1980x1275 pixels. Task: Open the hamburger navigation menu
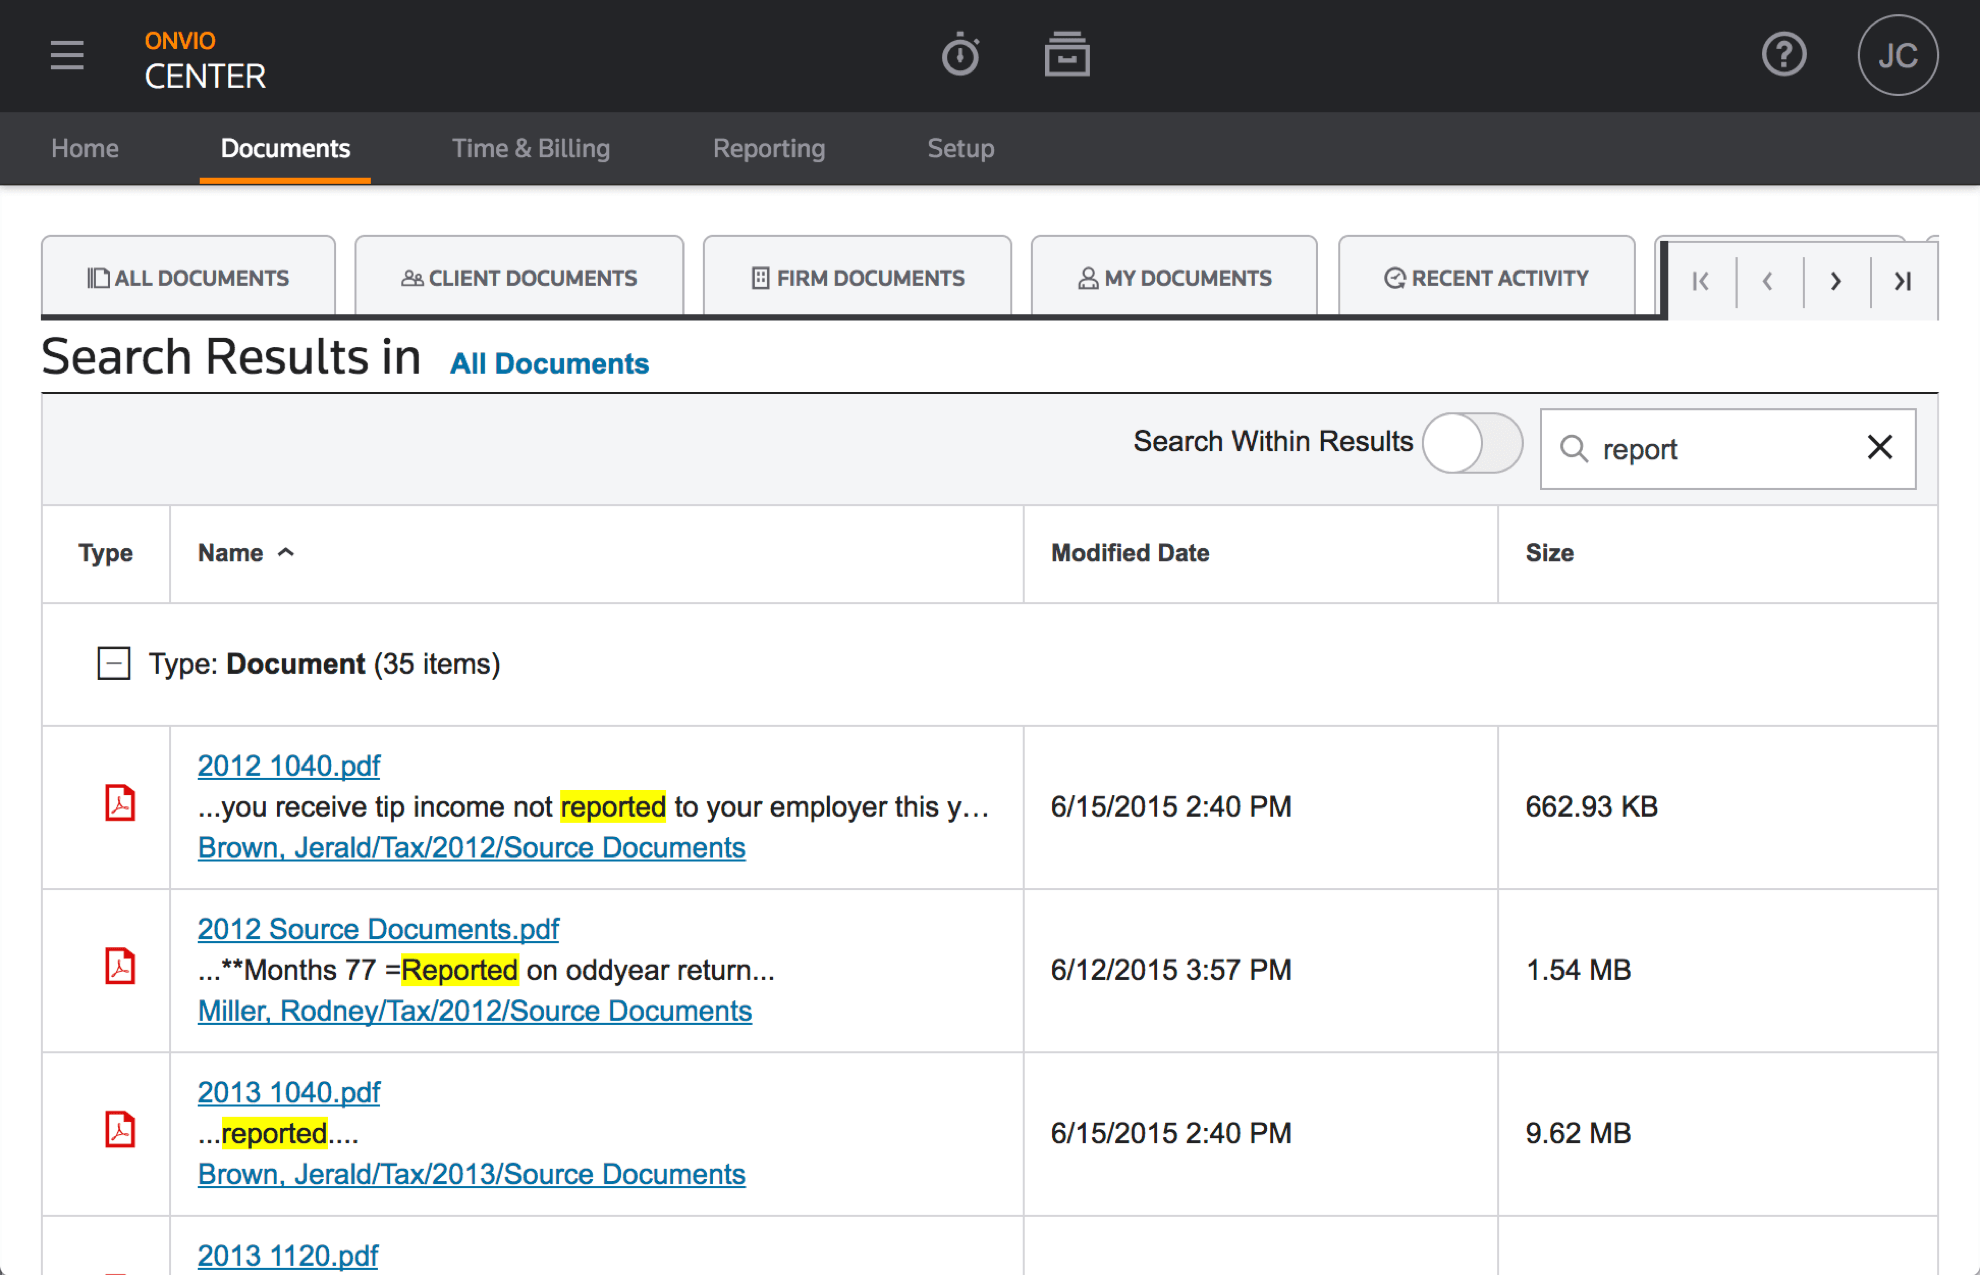[67, 55]
